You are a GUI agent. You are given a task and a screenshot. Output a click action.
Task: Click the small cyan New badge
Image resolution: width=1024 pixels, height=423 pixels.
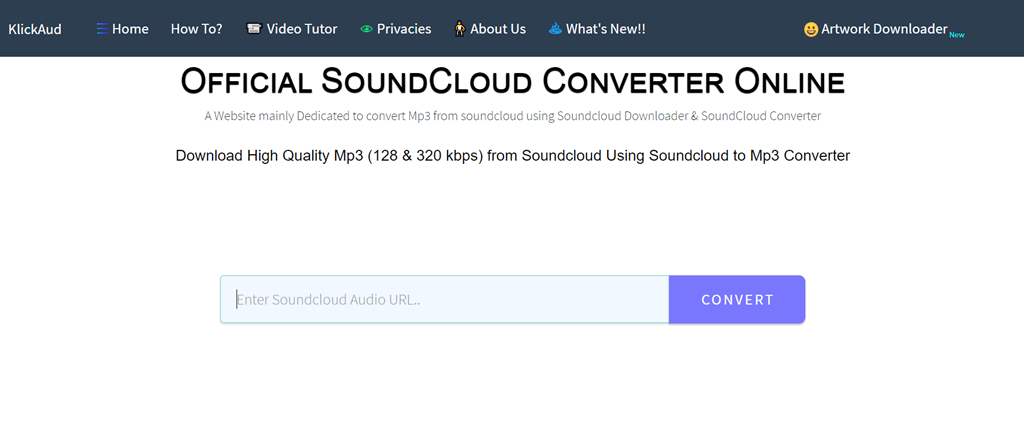[x=956, y=34]
